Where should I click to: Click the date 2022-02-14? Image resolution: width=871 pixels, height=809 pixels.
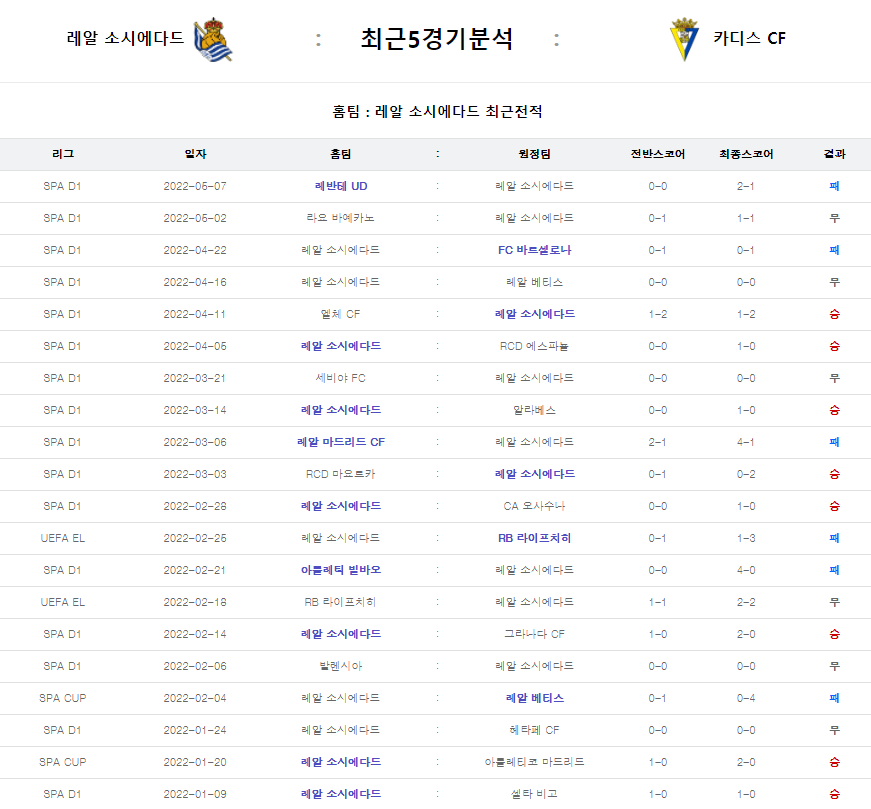tap(195, 634)
